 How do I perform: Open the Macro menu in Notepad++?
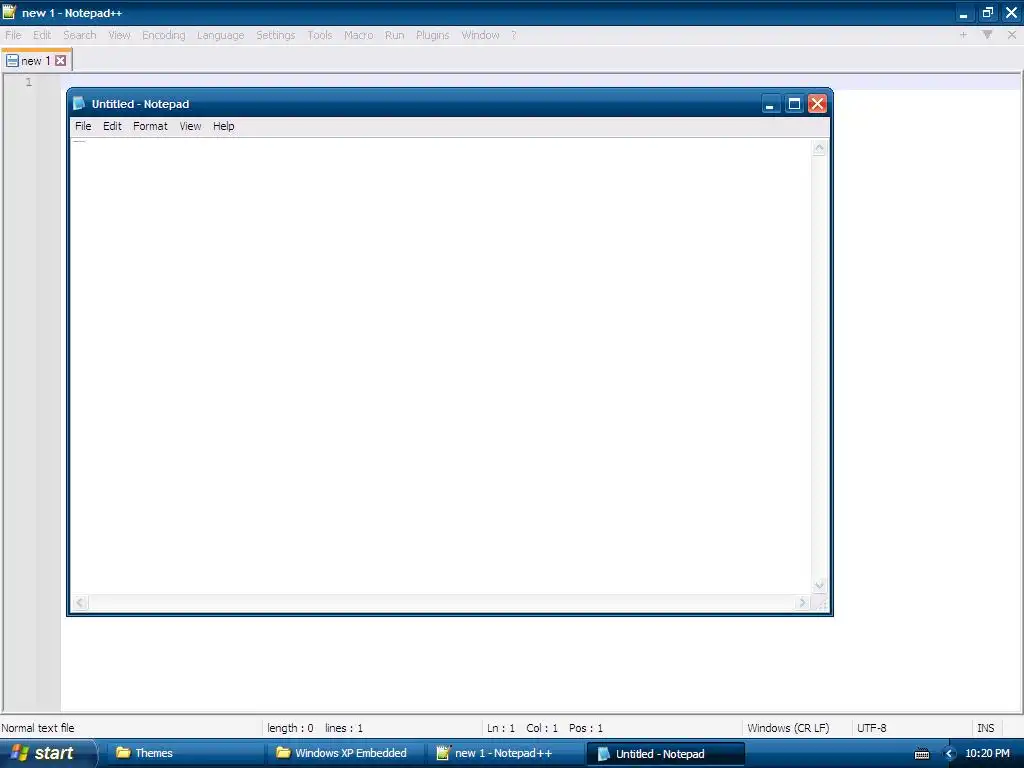click(359, 35)
